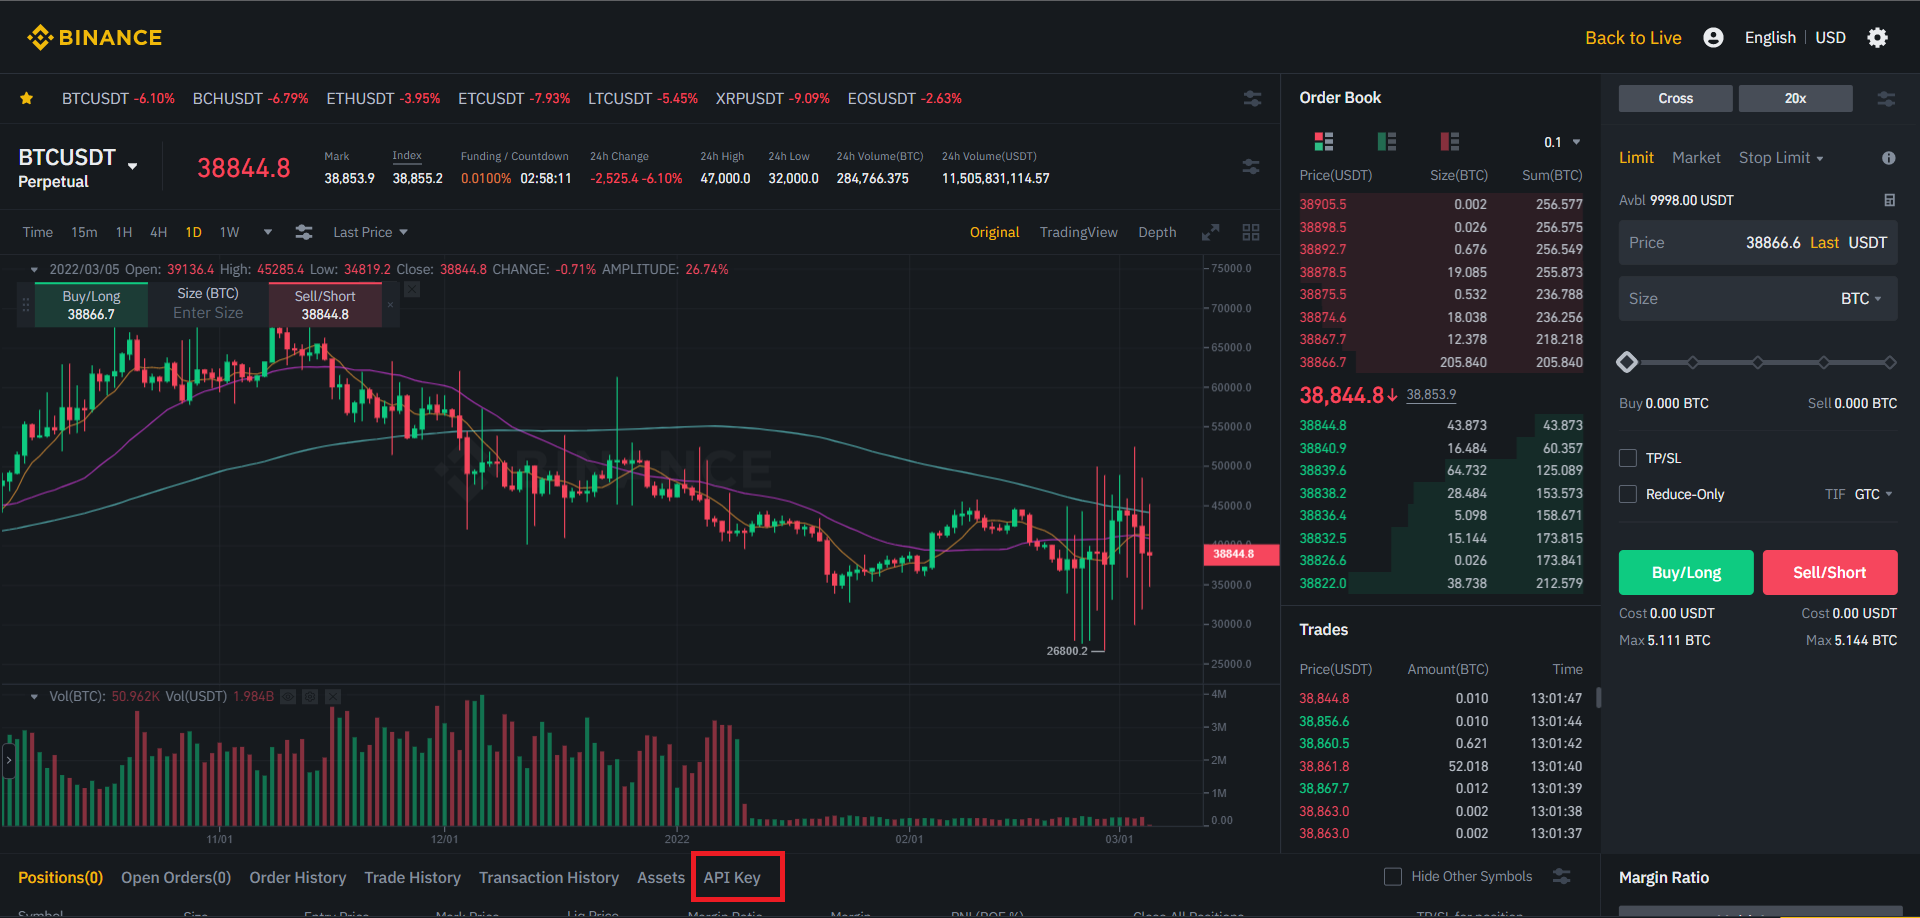Image resolution: width=1920 pixels, height=918 pixels.
Task: Open the TIF GTC dropdown
Action: coord(1873,494)
